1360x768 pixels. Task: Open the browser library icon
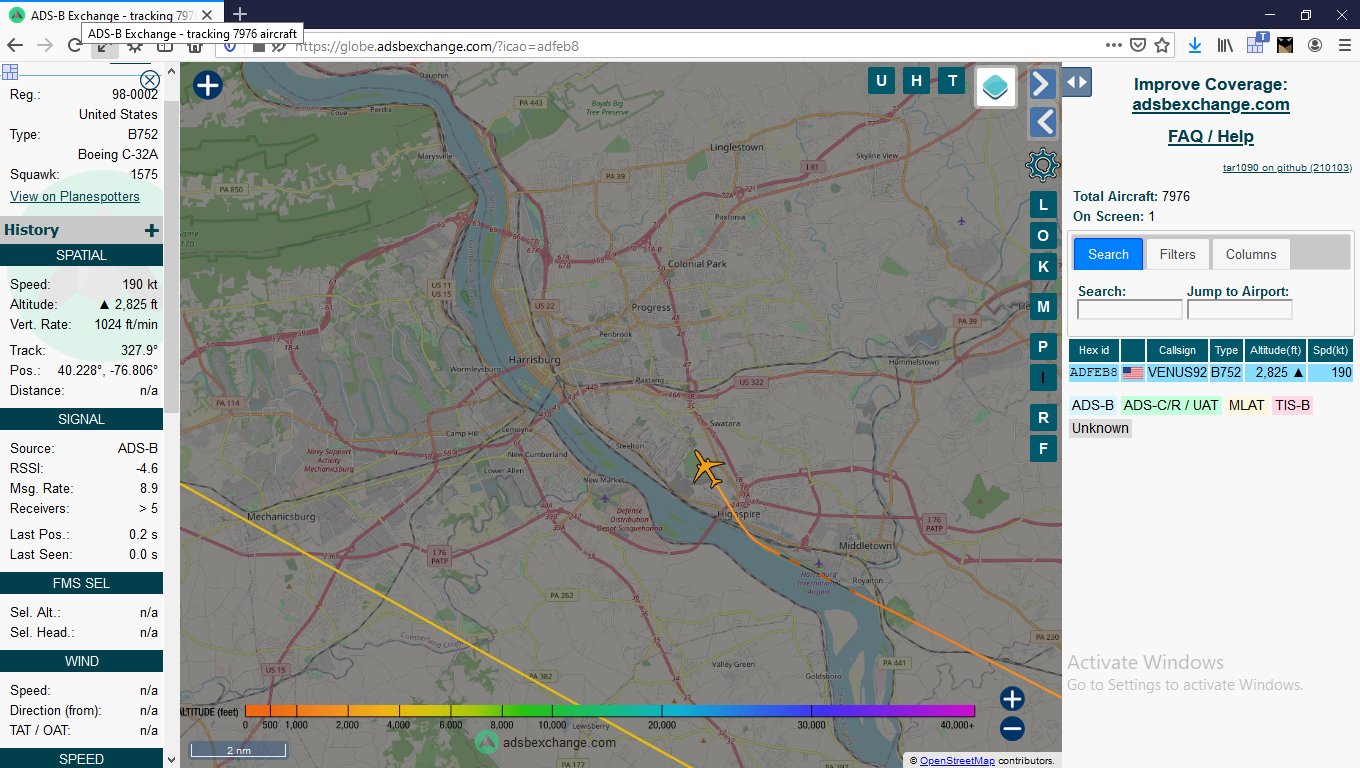pos(1225,45)
